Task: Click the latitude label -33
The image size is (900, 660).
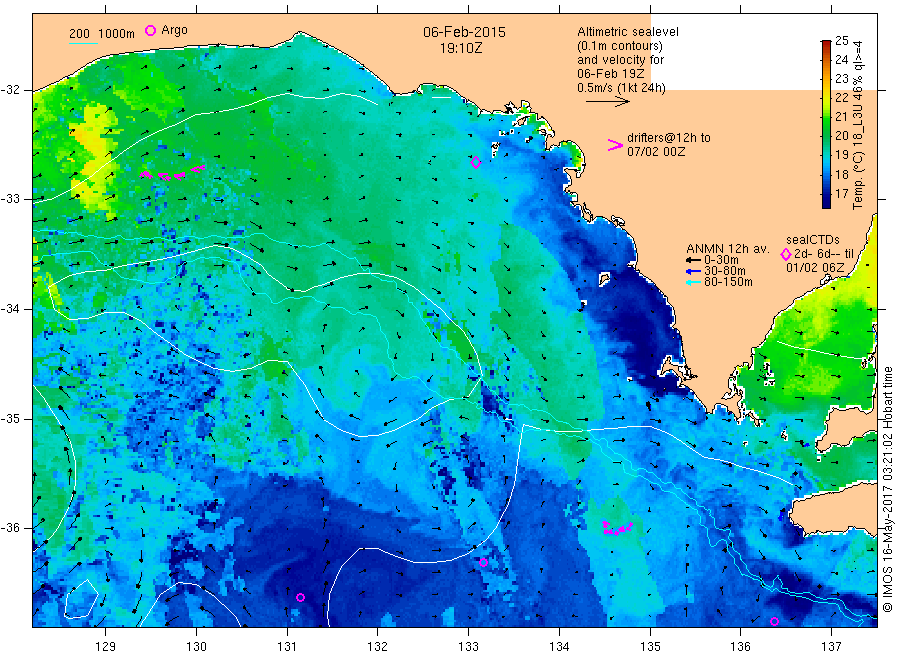Action: pyautogui.click(x=11, y=200)
